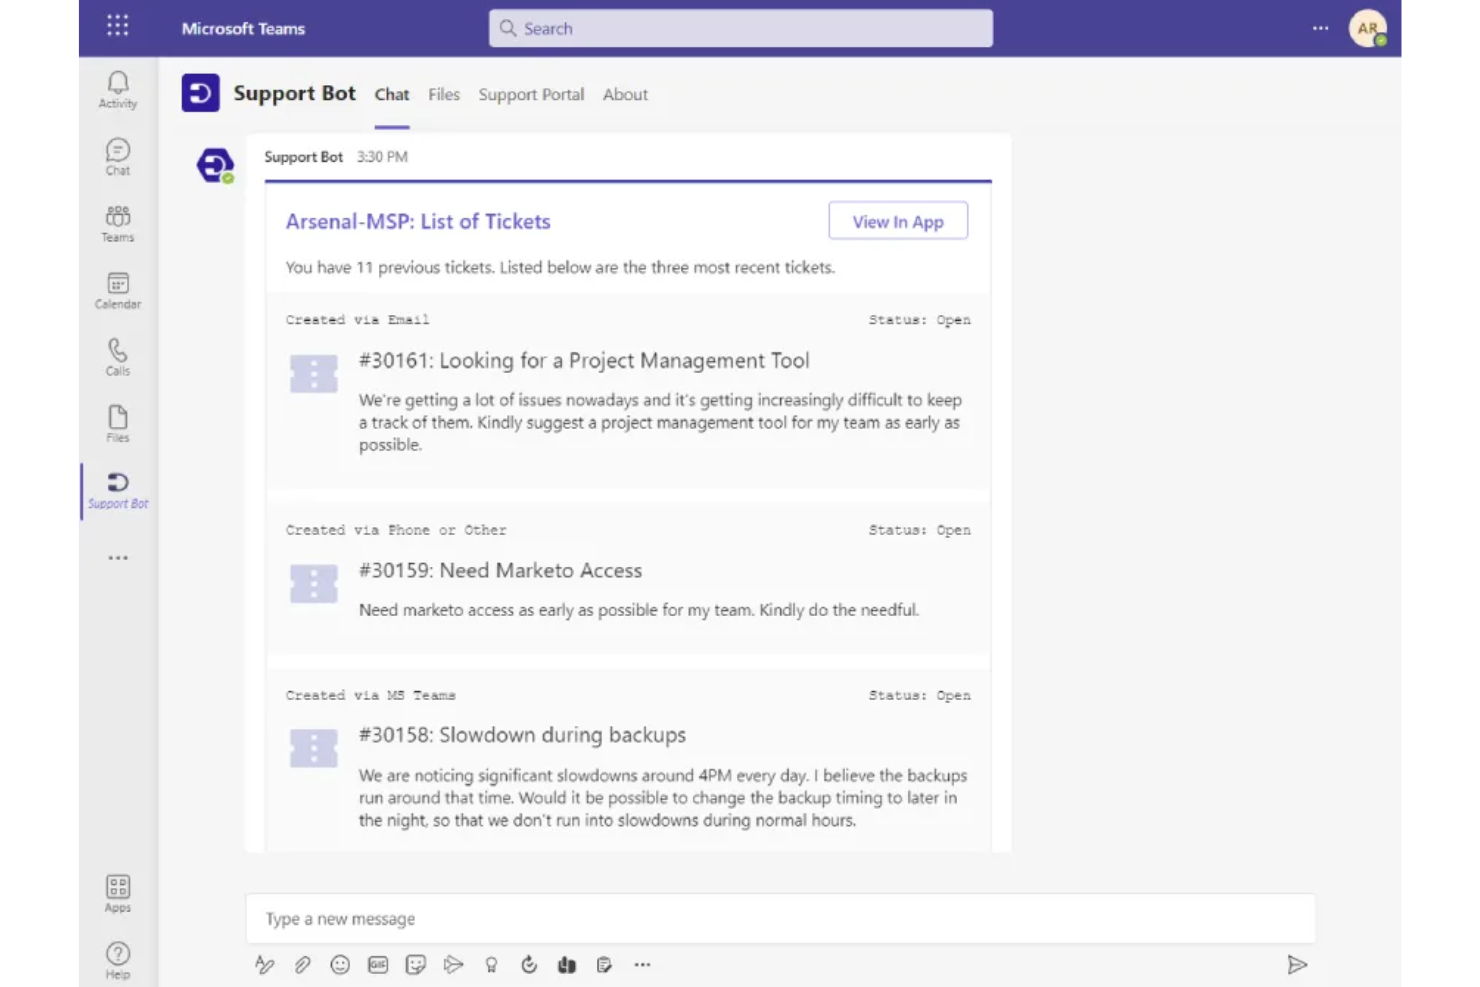Open the Activity bell in sidebar
Viewport: 1480px width, 987px height.
[x=117, y=89]
